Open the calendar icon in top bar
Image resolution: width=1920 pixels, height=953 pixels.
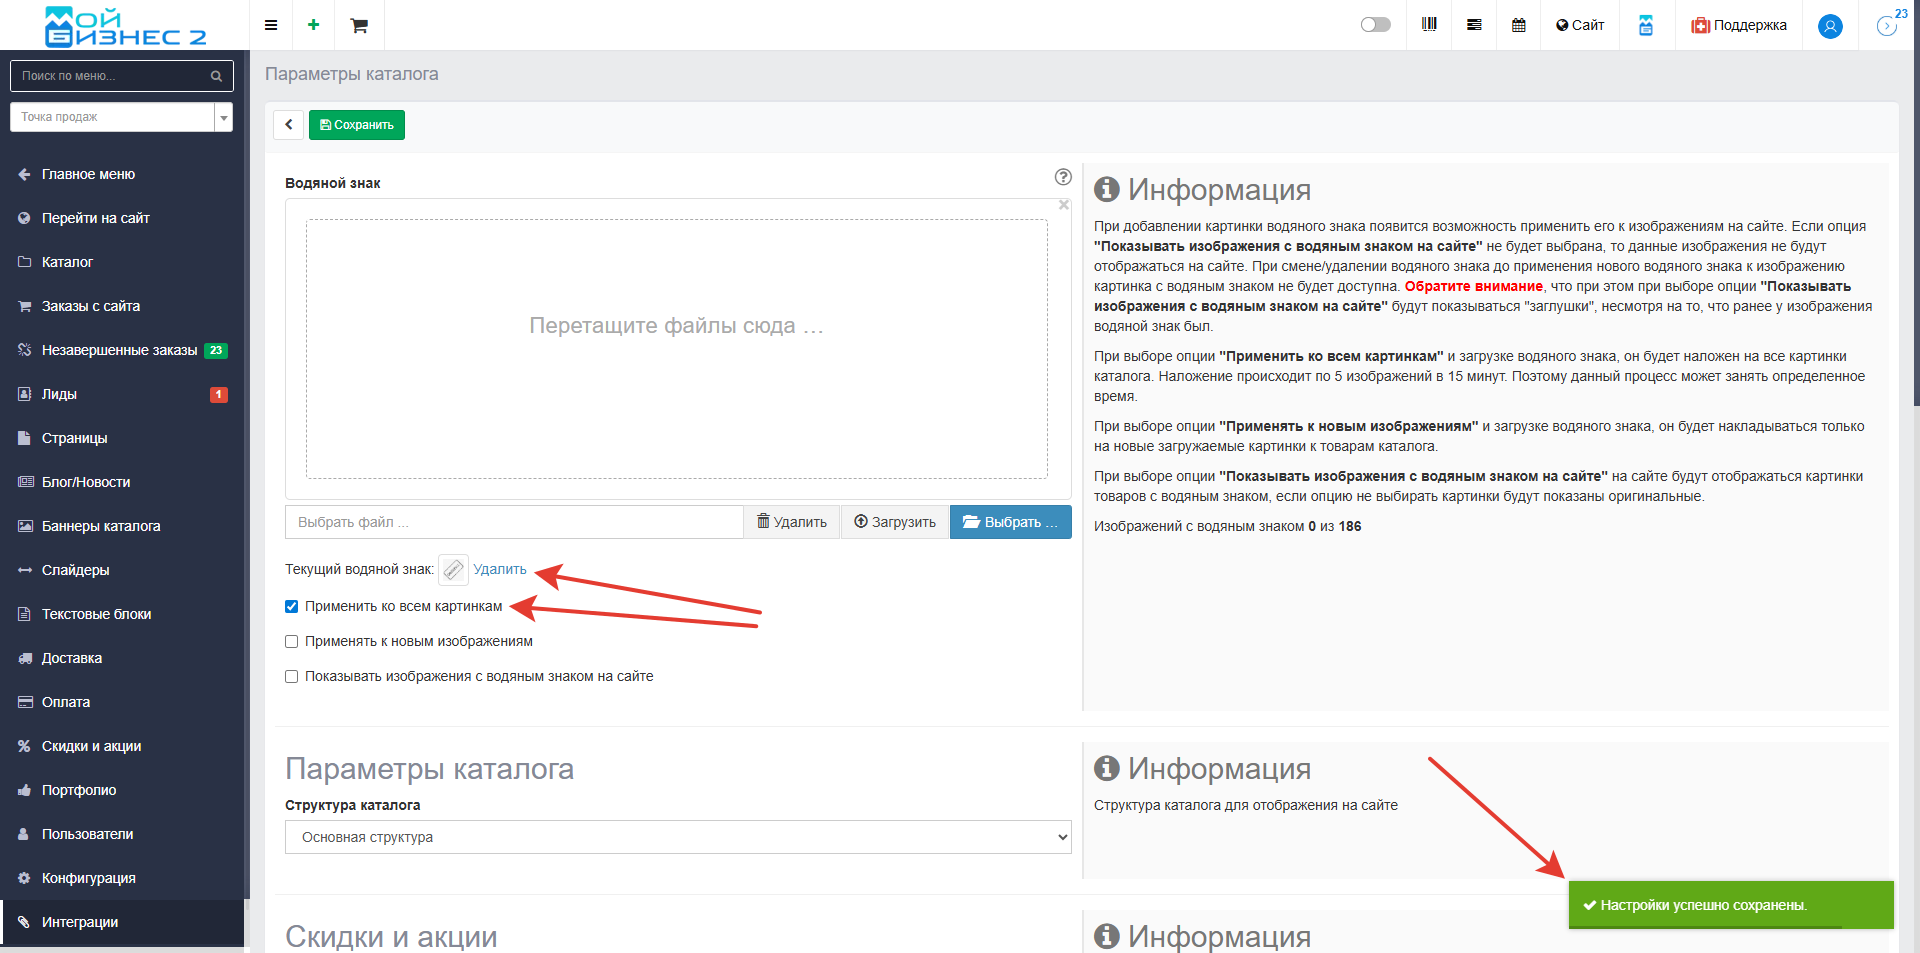1518,25
